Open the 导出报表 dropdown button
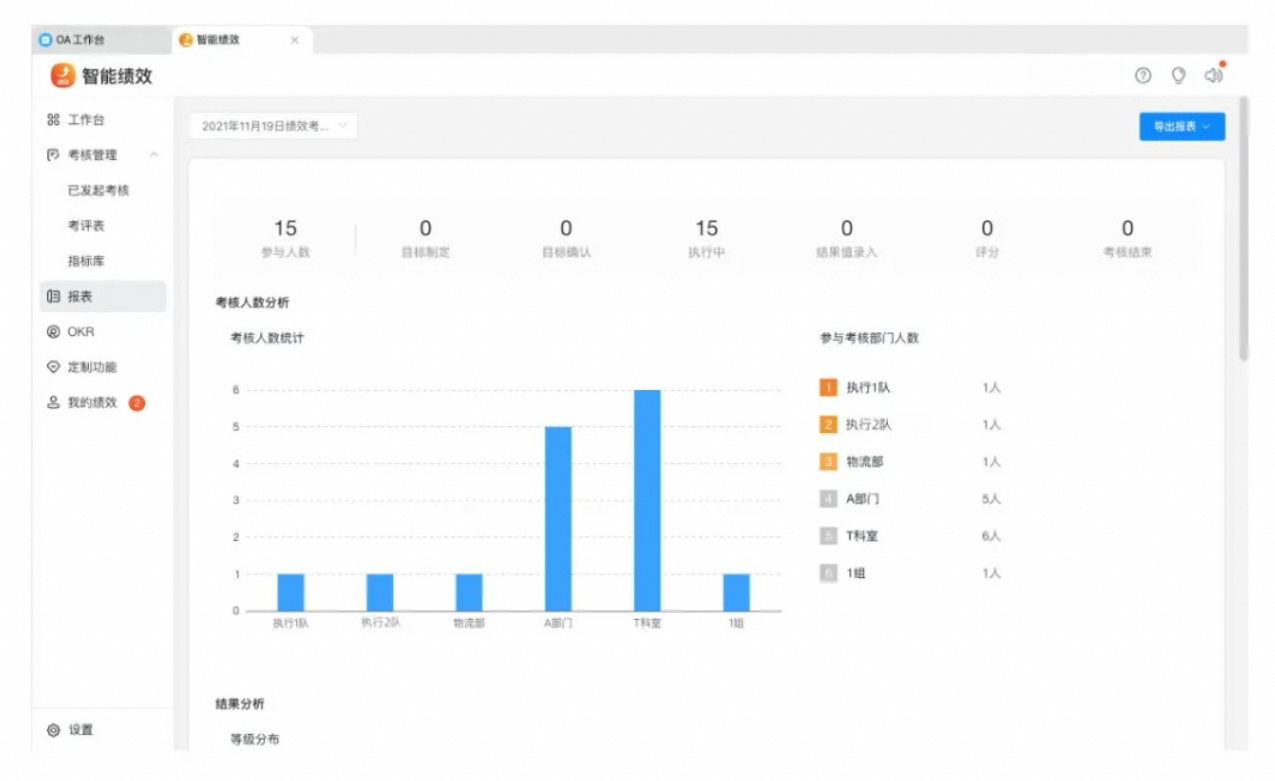The height and width of the screenshot is (781, 1275). pyautogui.click(x=1182, y=126)
